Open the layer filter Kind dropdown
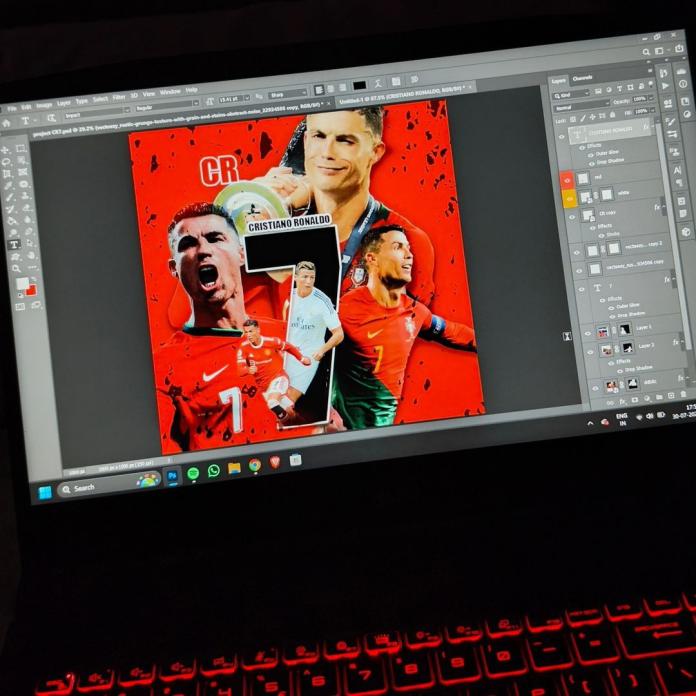 click(x=571, y=94)
